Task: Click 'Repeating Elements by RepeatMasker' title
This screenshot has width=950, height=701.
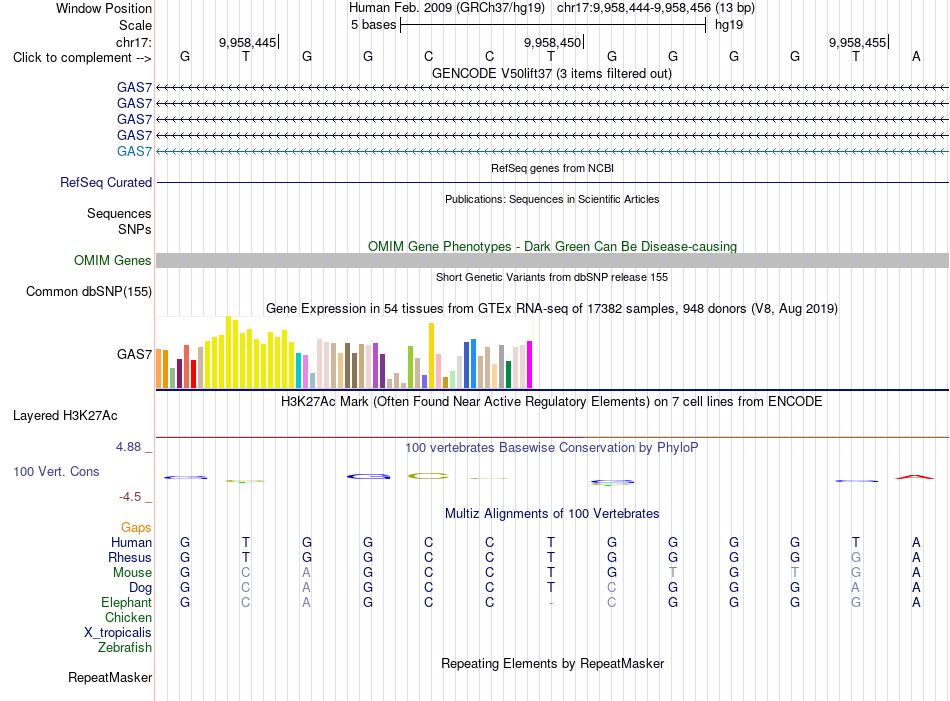Action: pos(553,663)
